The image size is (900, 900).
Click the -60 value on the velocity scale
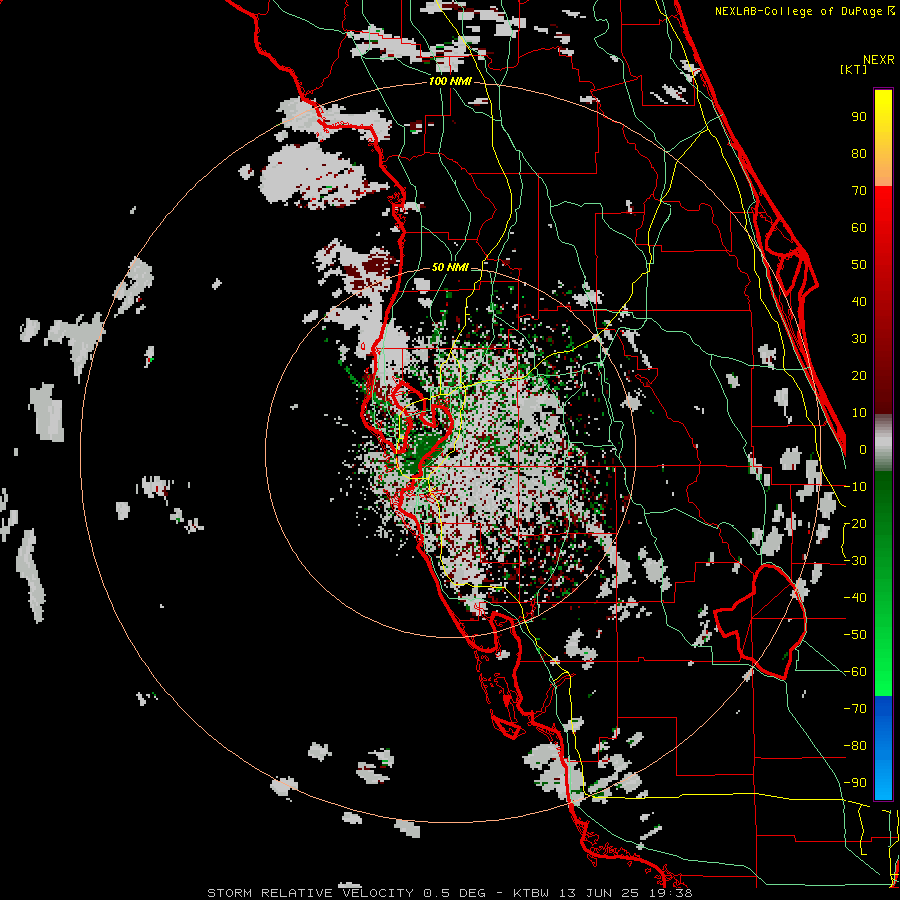pos(855,672)
